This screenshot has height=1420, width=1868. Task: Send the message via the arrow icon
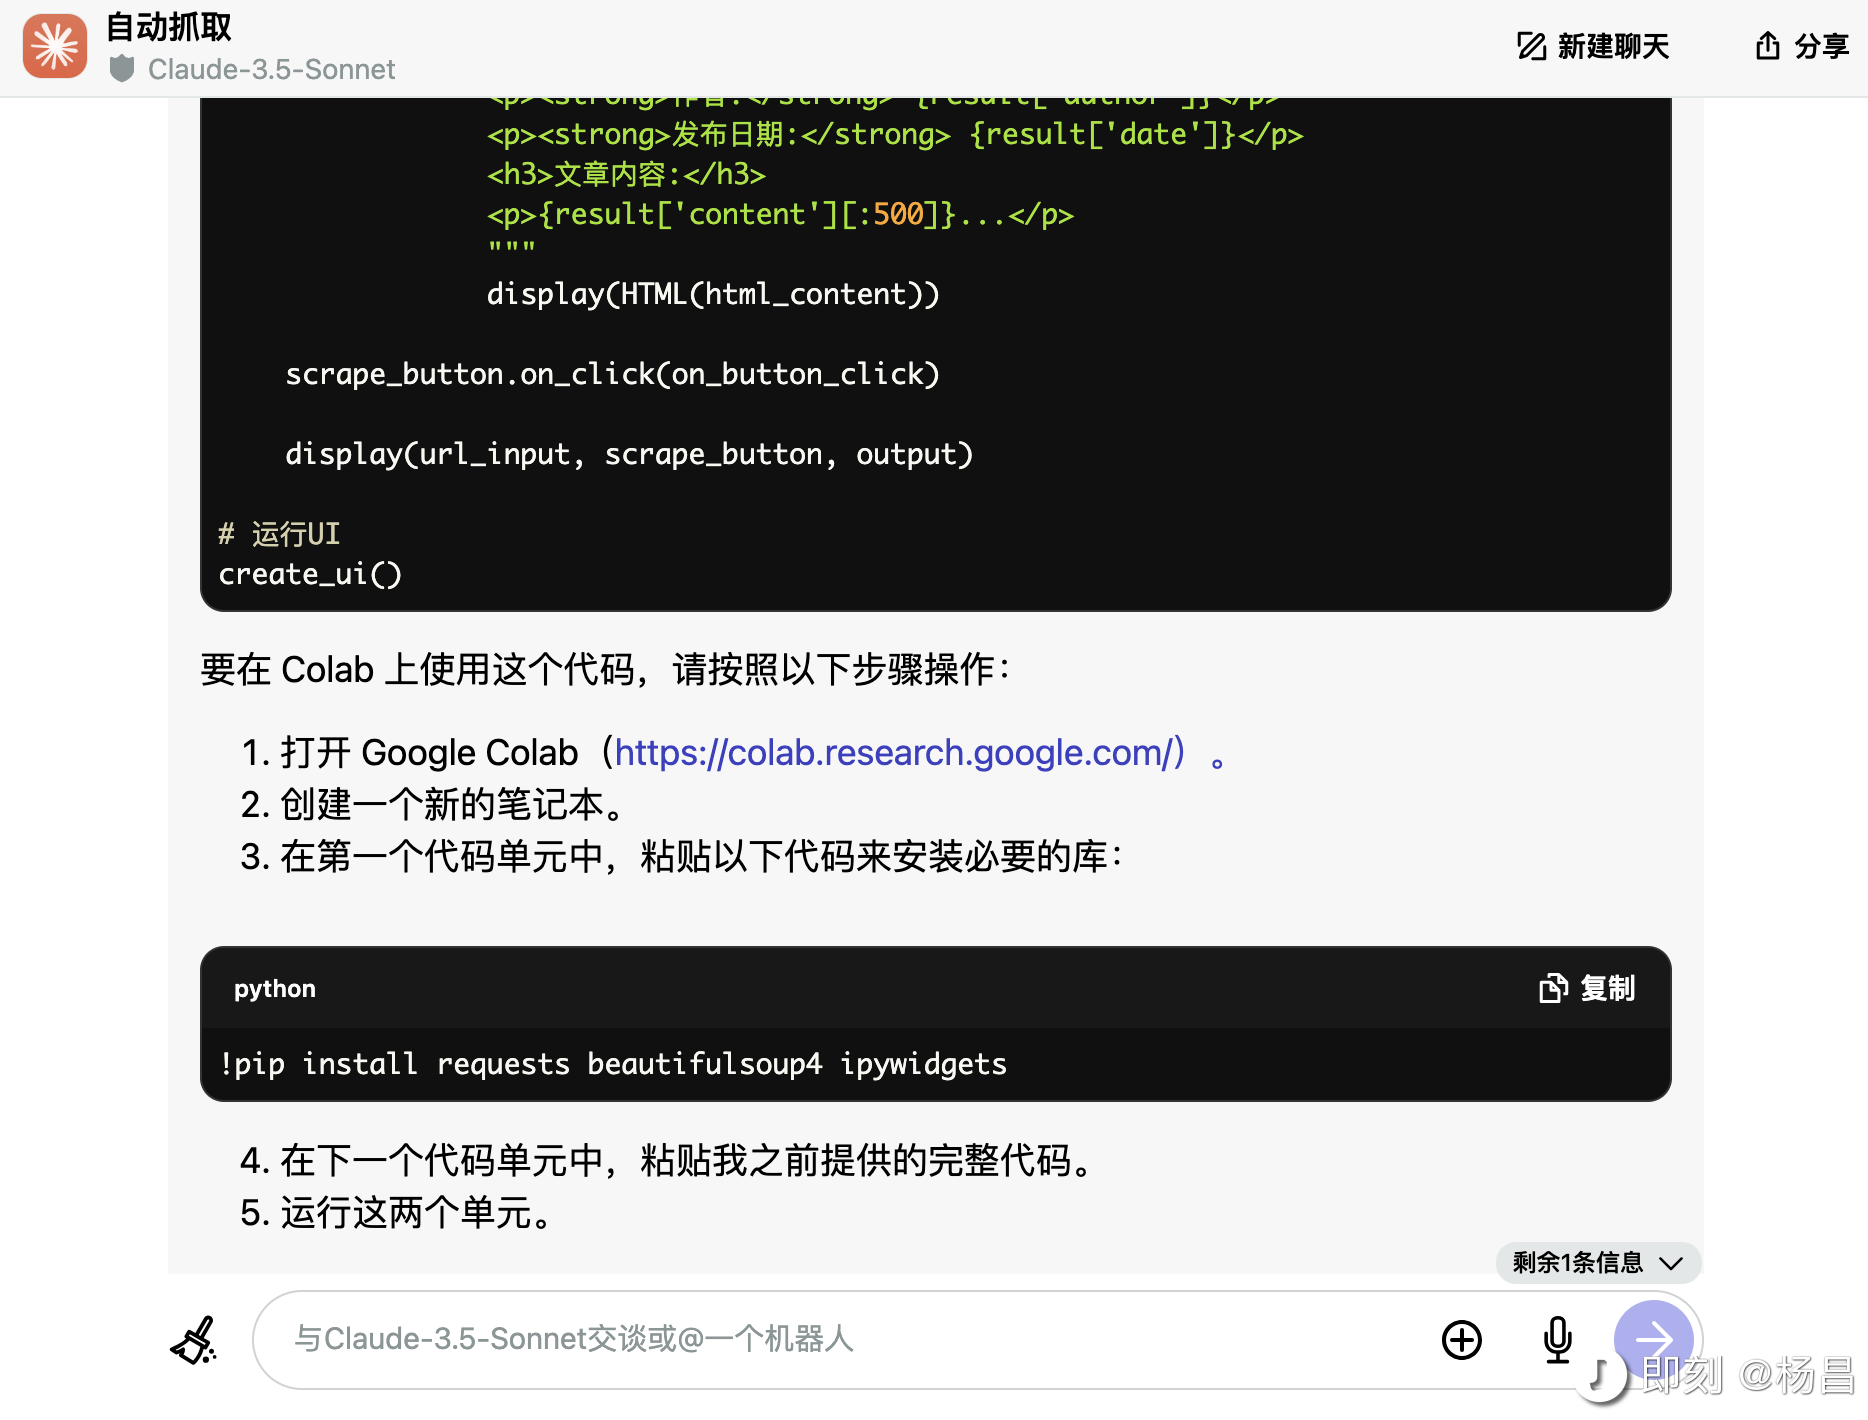coord(1653,1340)
